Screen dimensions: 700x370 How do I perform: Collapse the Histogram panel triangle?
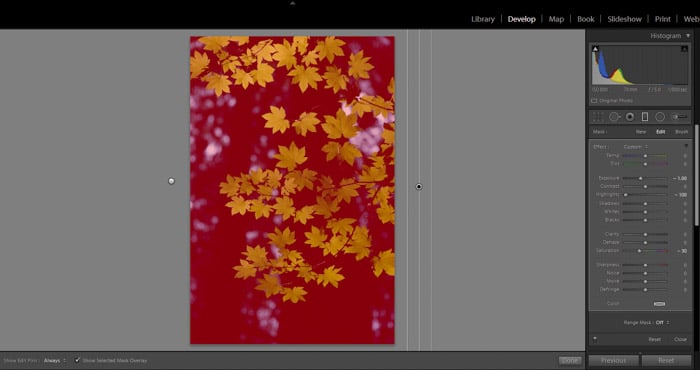[687, 36]
